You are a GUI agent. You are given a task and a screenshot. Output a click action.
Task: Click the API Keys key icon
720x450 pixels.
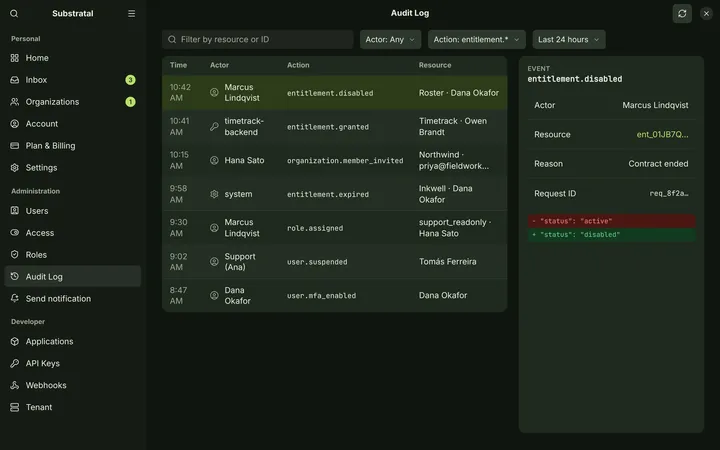[15, 363]
